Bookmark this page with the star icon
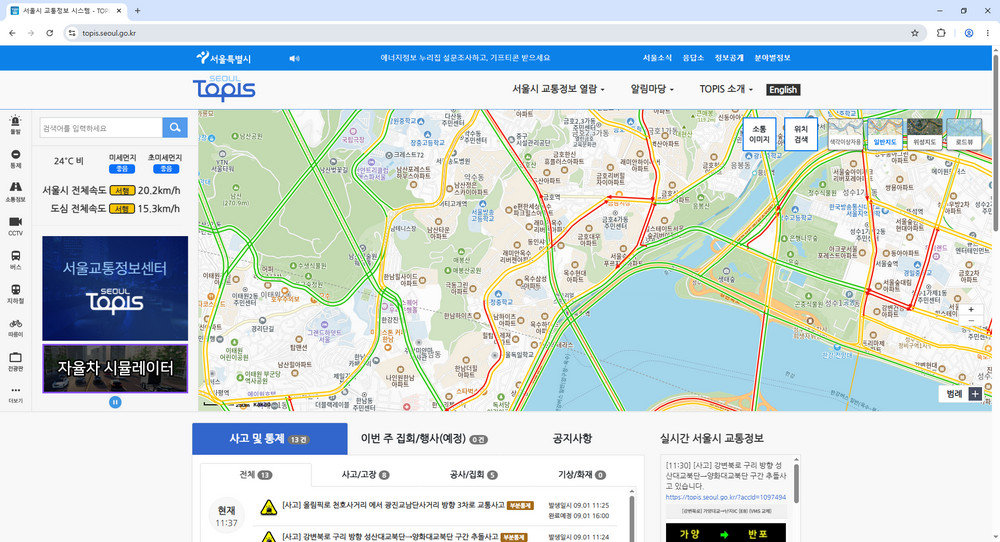This screenshot has width=1000, height=542. click(915, 33)
